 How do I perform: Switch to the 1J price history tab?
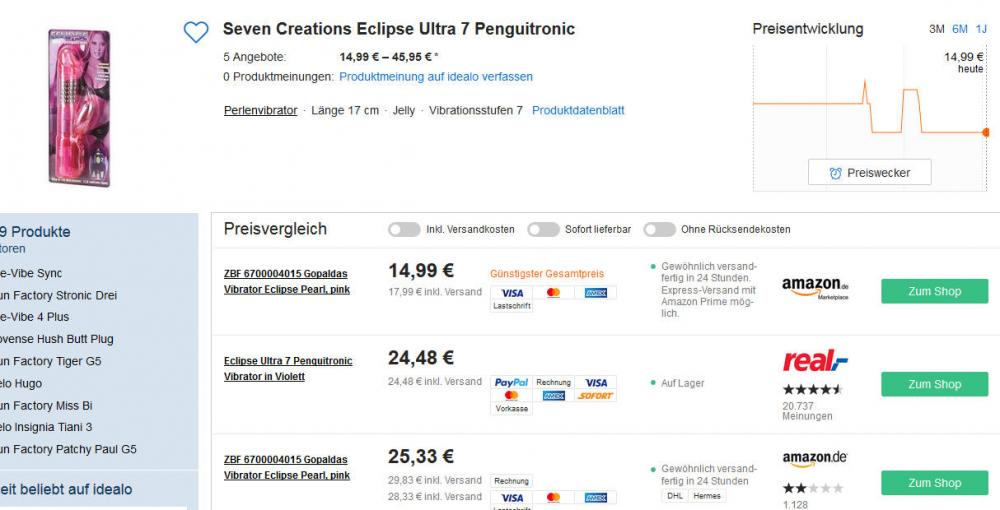pyautogui.click(x=981, y=29)
